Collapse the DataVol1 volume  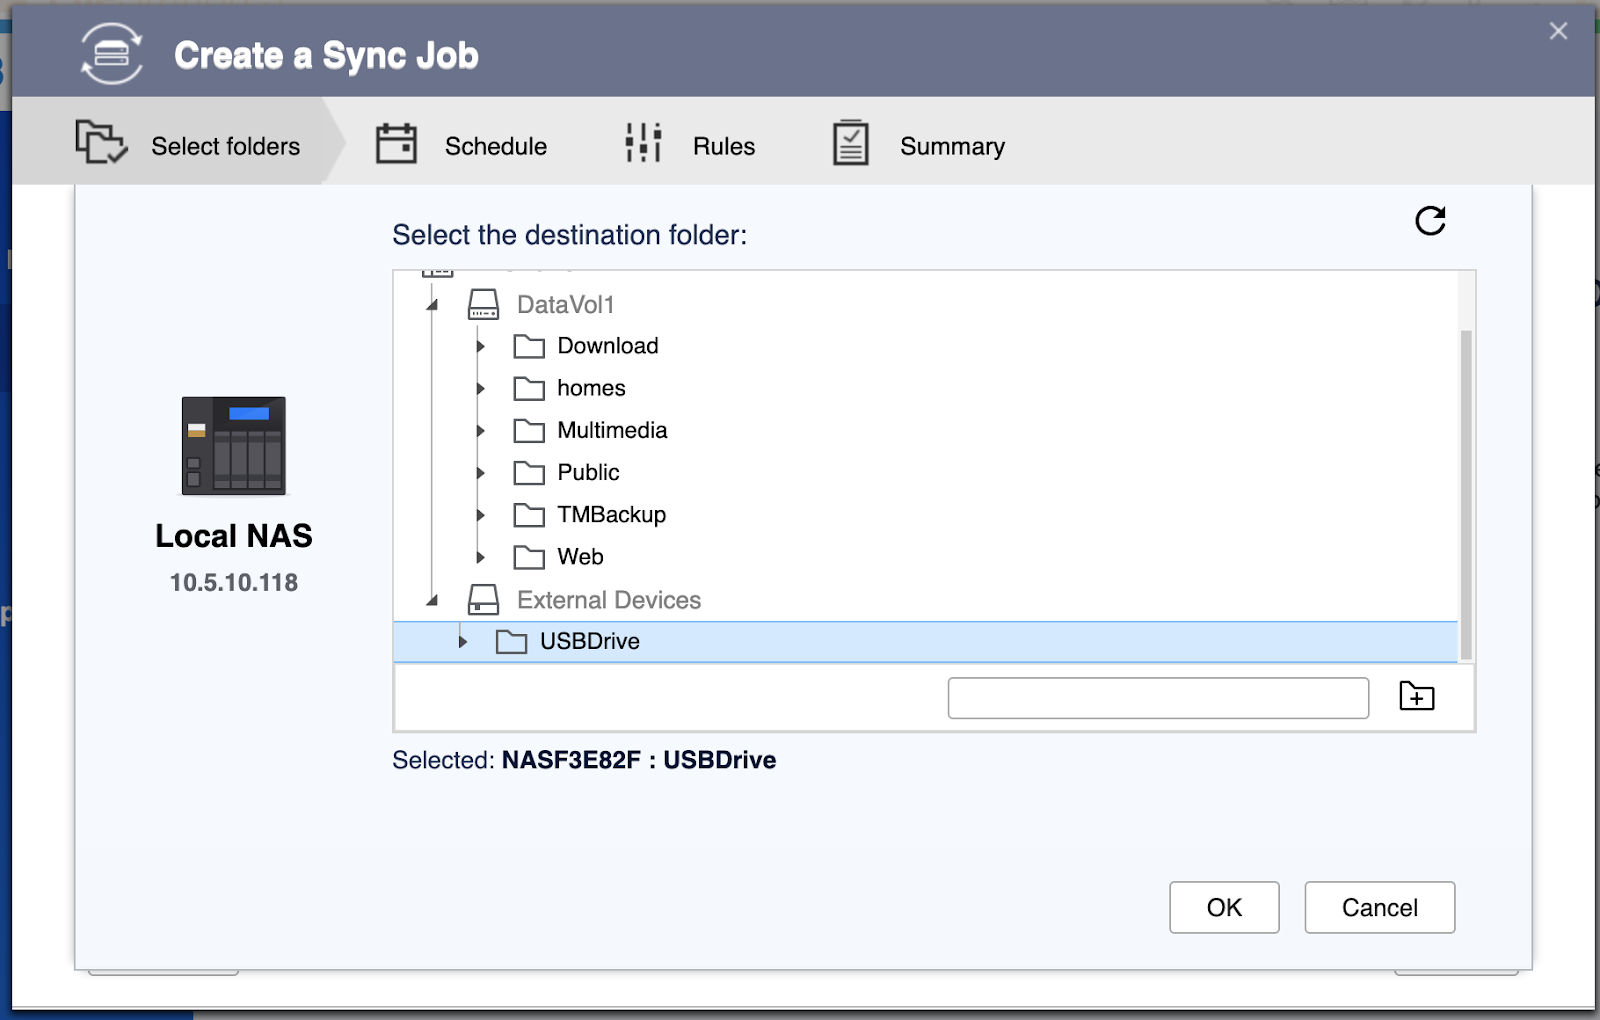433,305
